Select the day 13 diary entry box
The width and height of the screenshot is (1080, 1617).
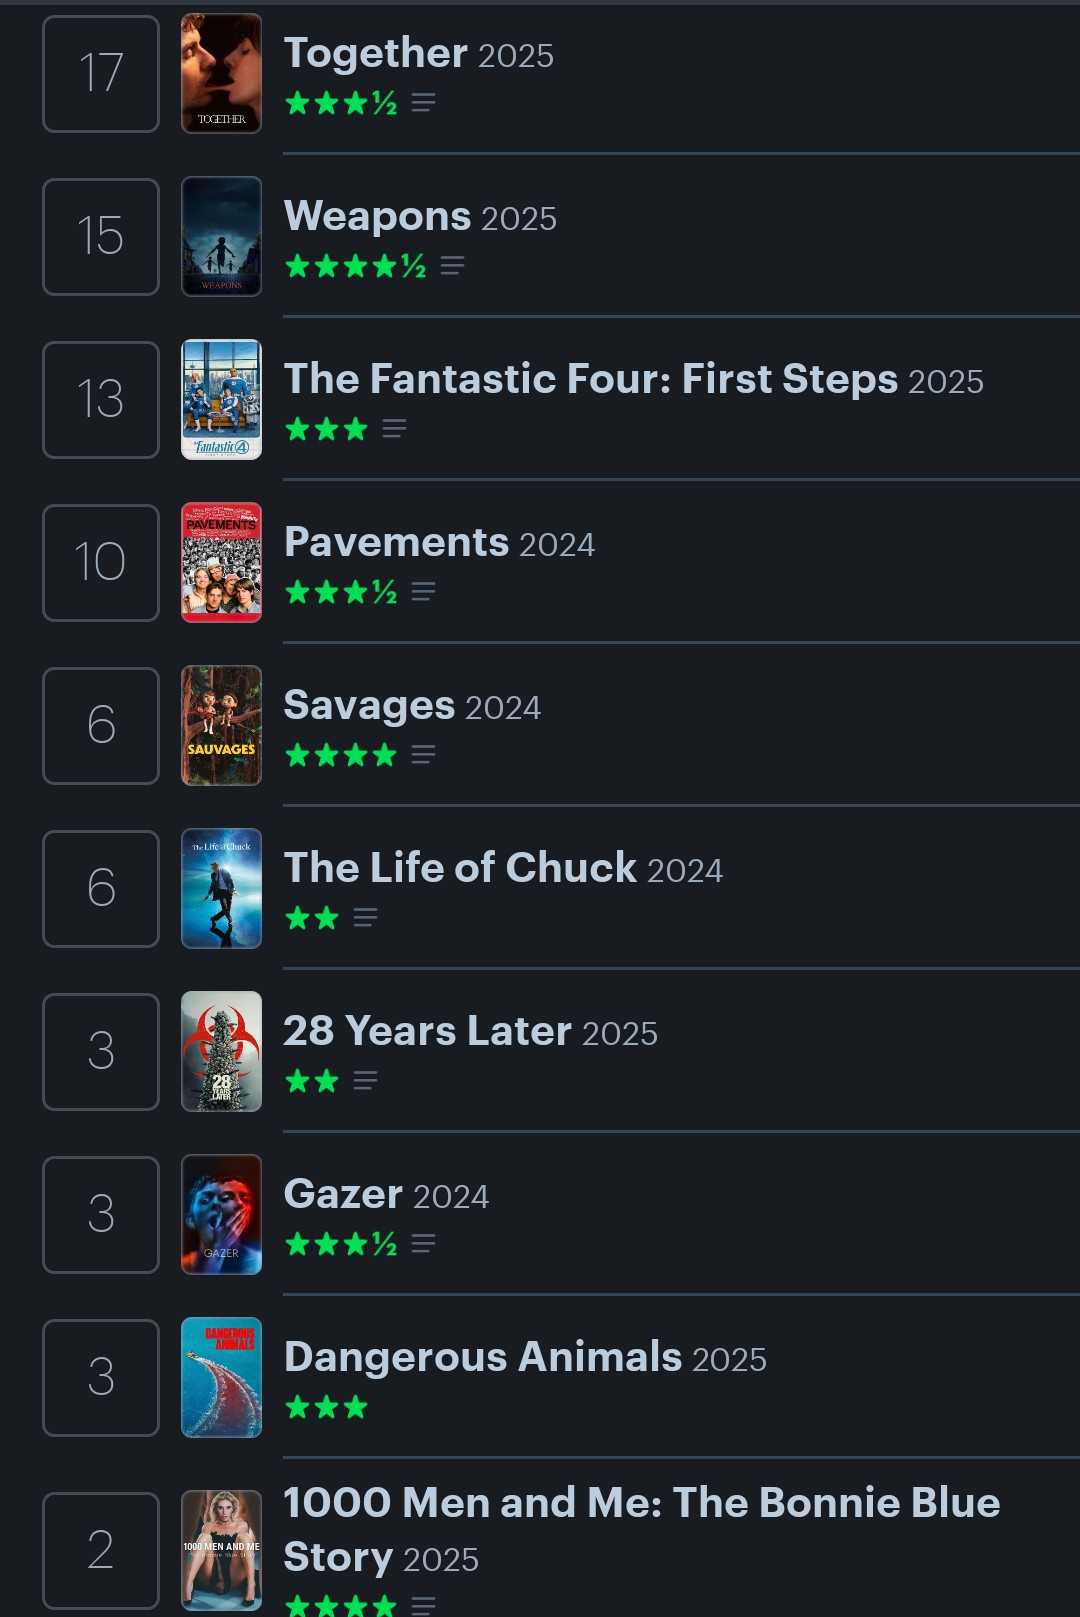101,400
